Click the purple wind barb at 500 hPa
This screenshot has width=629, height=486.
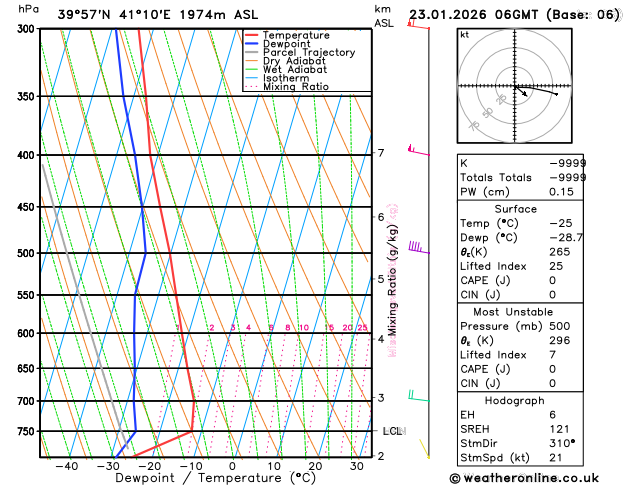click(x=419, y=247)
